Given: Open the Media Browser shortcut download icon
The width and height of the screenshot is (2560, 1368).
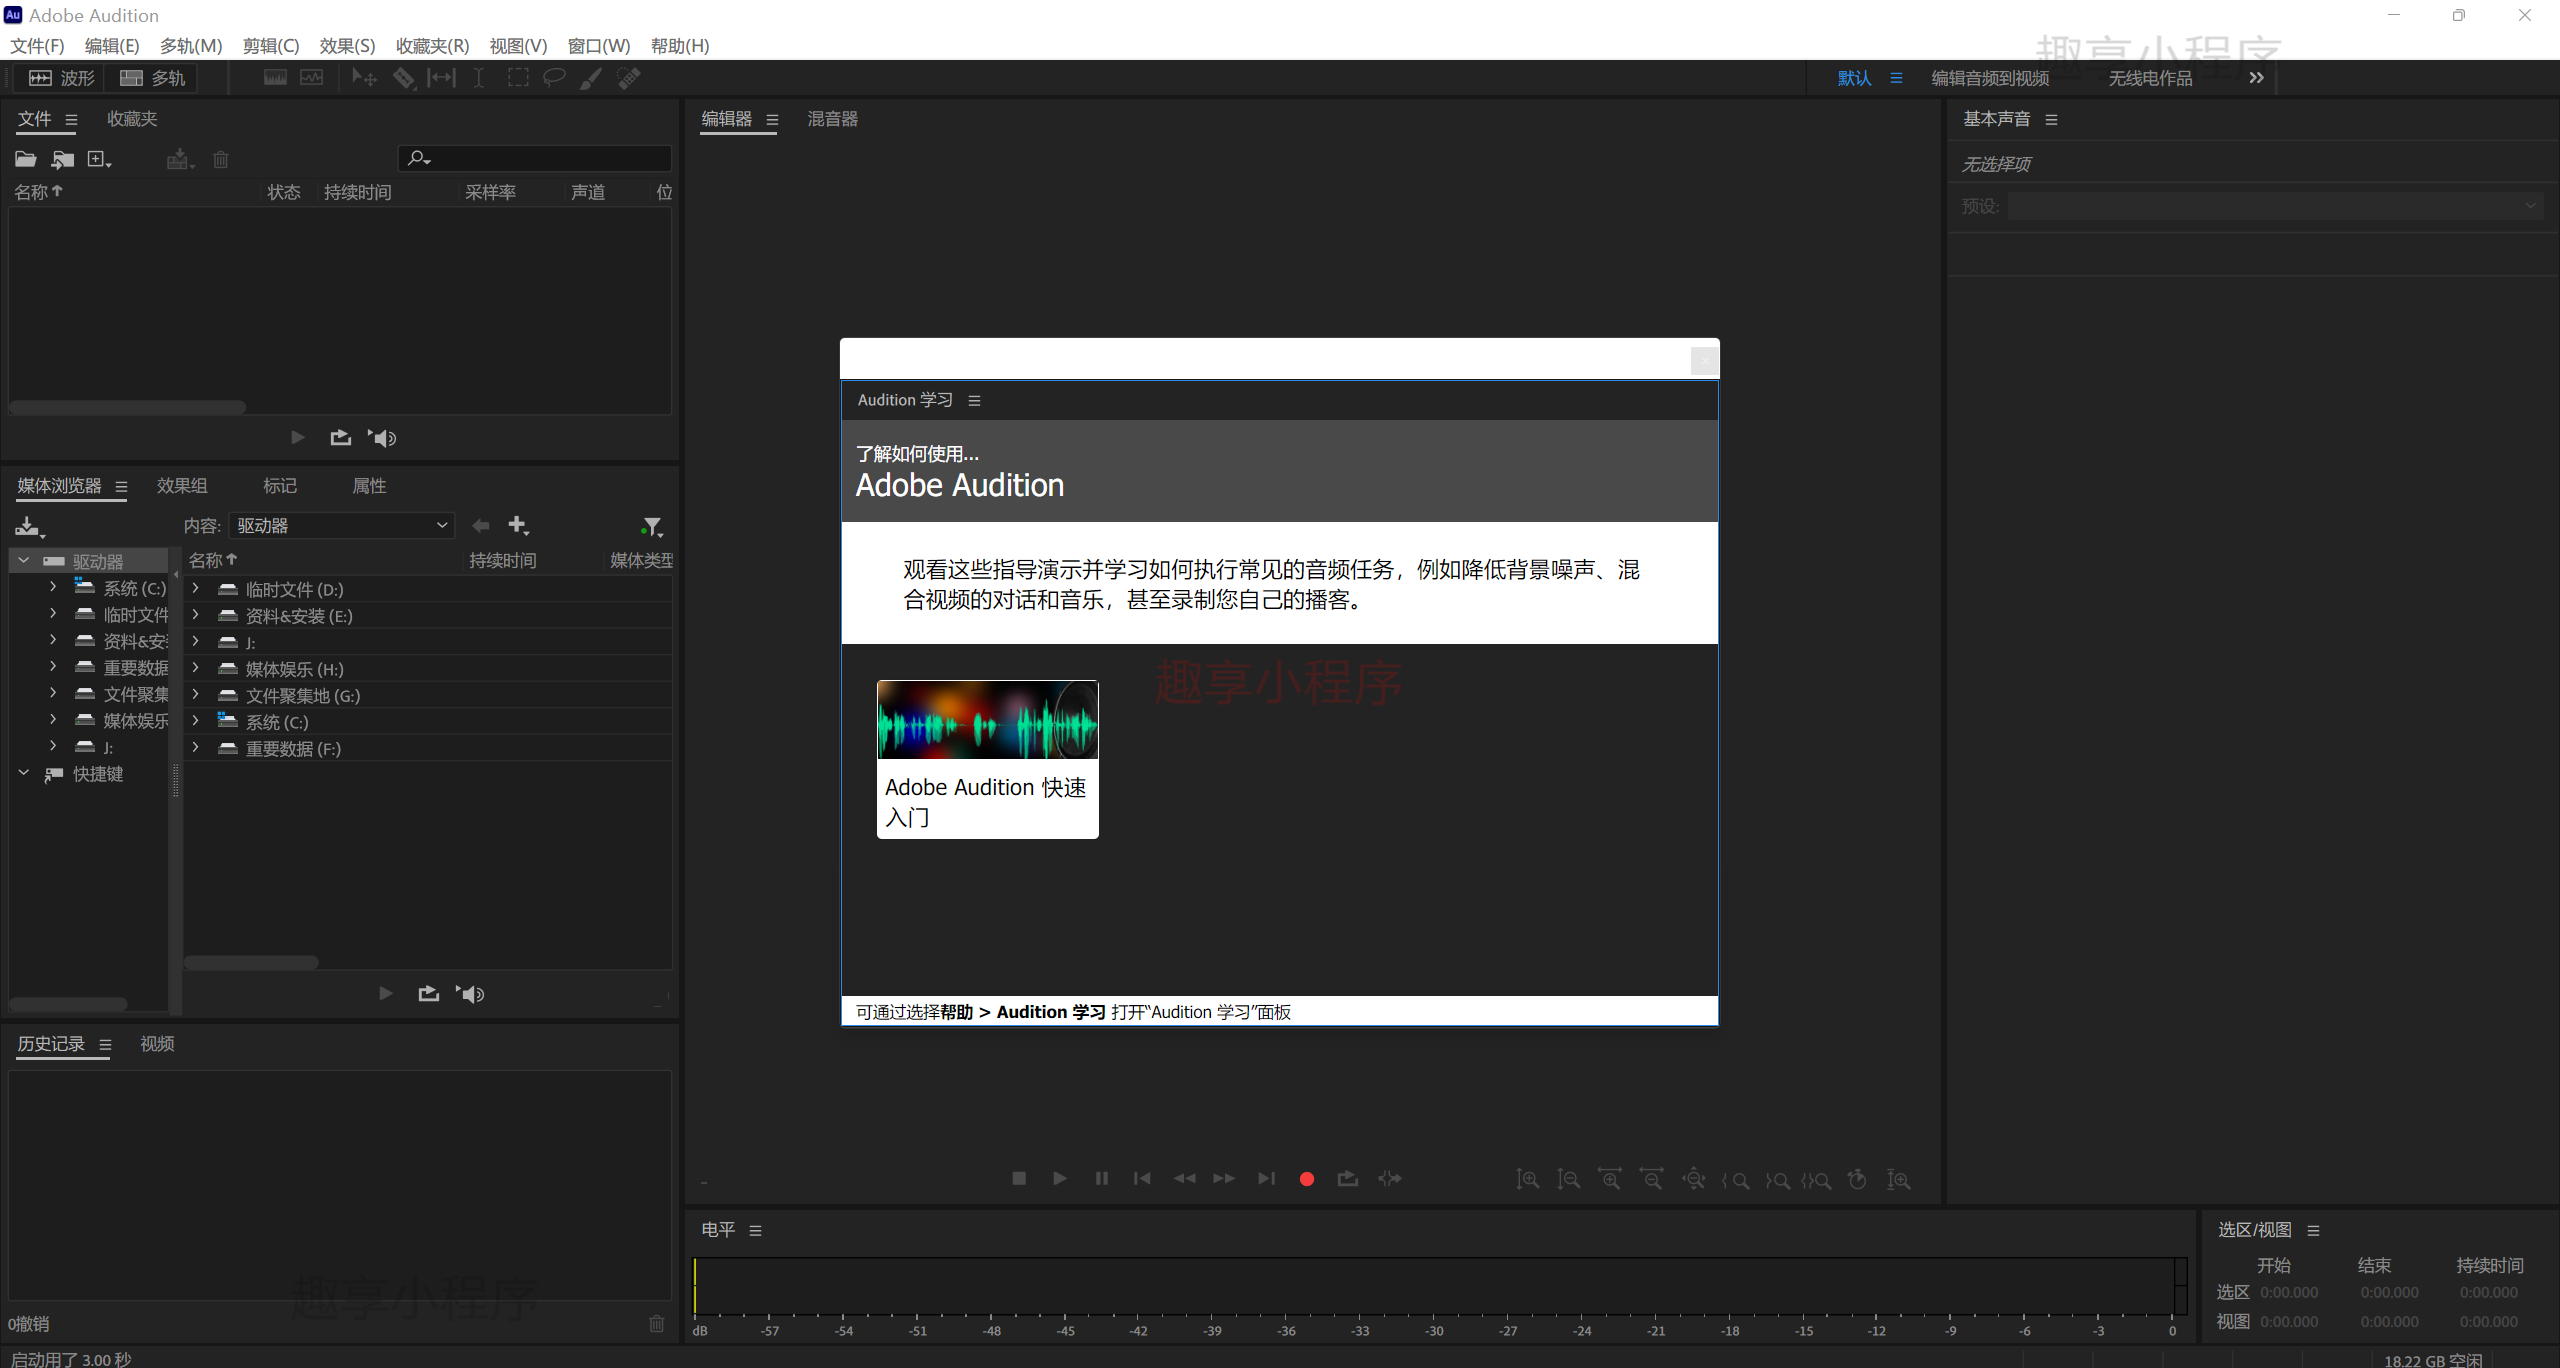Looking at the screenshot, I should coord(30,526).
